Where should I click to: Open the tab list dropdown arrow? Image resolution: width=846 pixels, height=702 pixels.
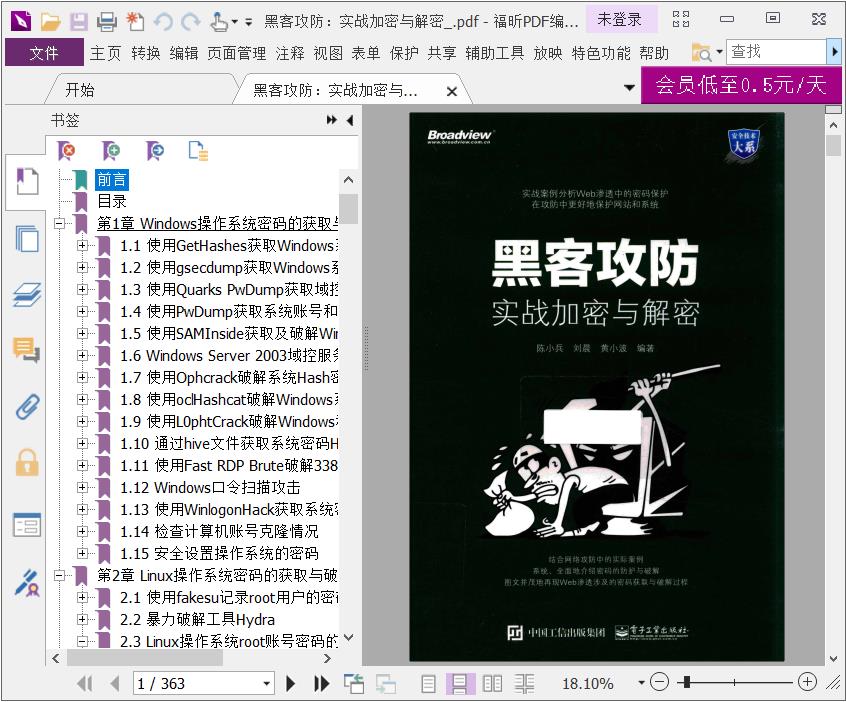(x=629, y=87)
